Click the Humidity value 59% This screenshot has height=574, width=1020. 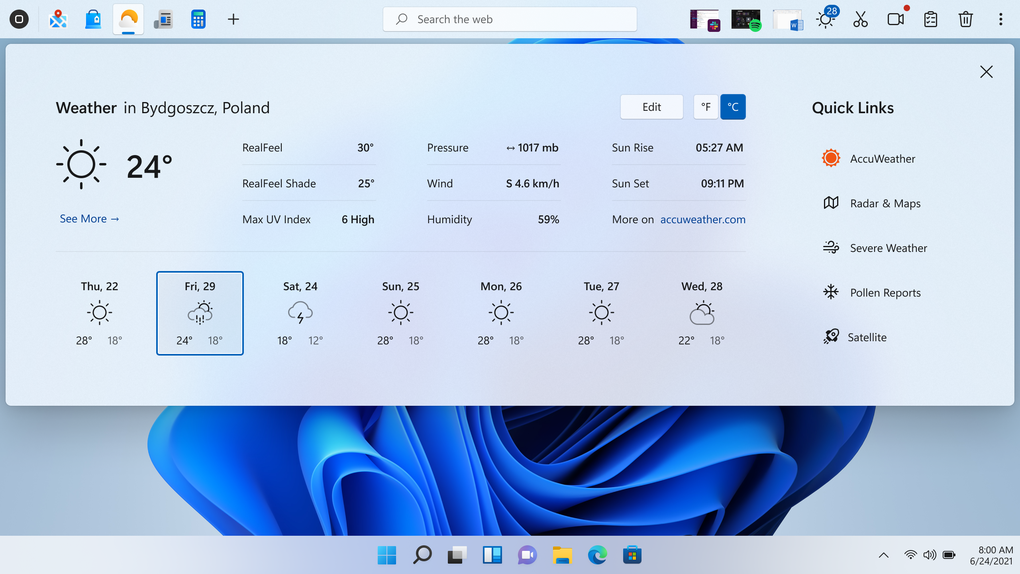(548, 219)
